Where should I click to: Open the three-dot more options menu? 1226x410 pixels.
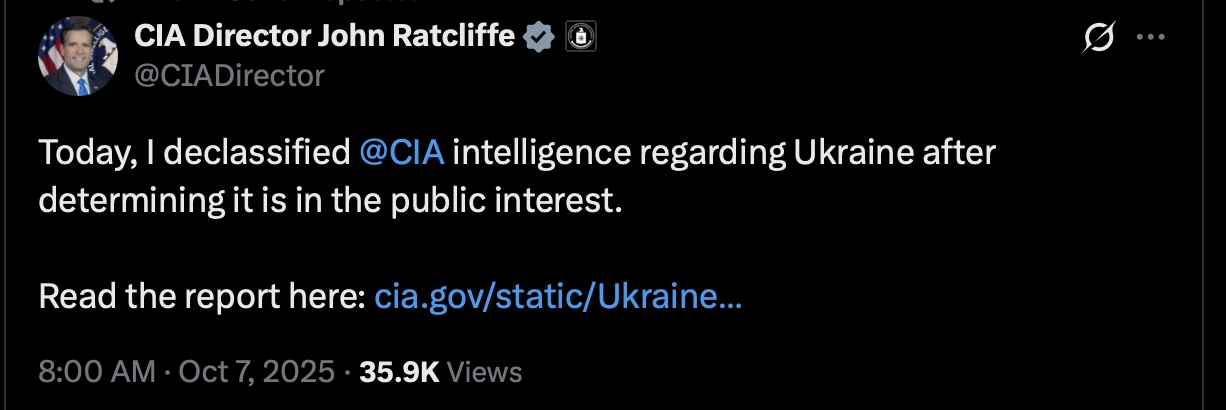pyautogui.click(x=1152, y=39)
